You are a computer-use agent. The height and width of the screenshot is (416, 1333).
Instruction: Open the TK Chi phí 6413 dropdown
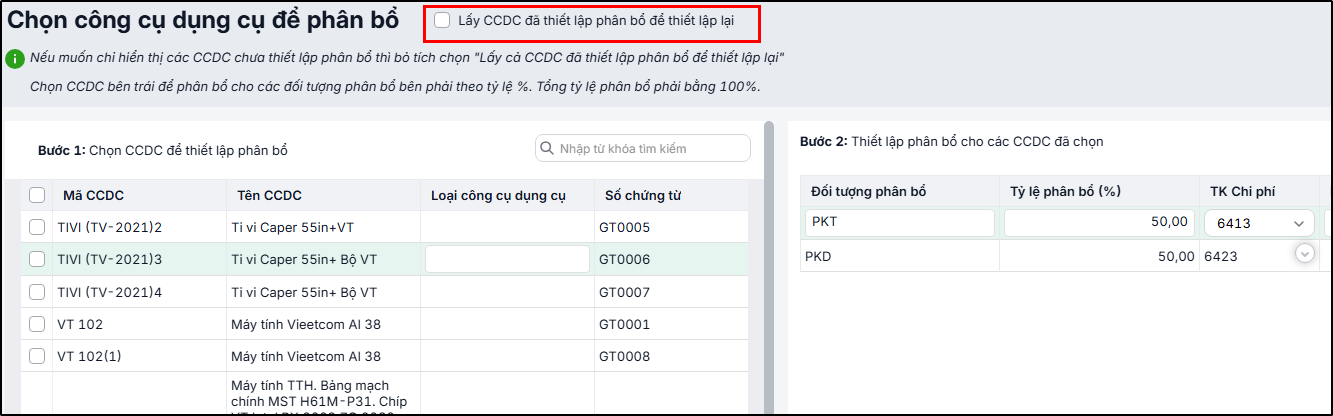click(1259, 223)
